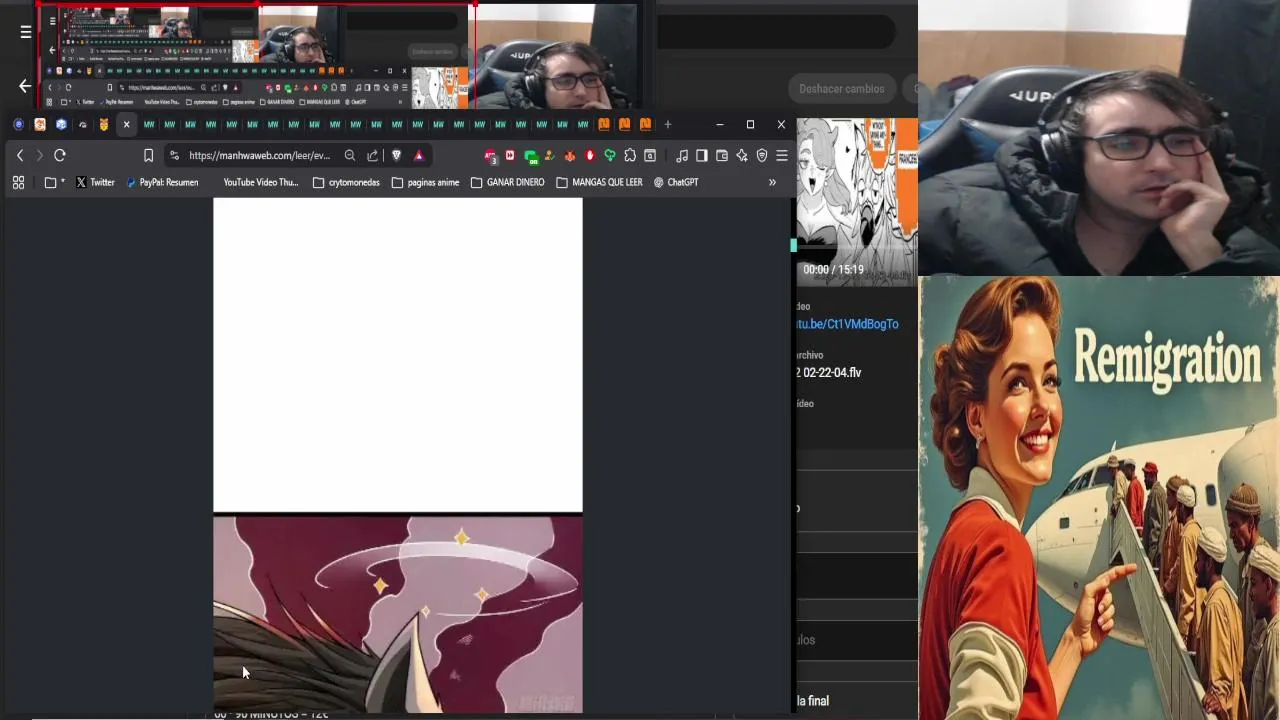This screenshot has height=720, width=1280.
Task: Share this page via the share icon
Action: tap(373, 155)
